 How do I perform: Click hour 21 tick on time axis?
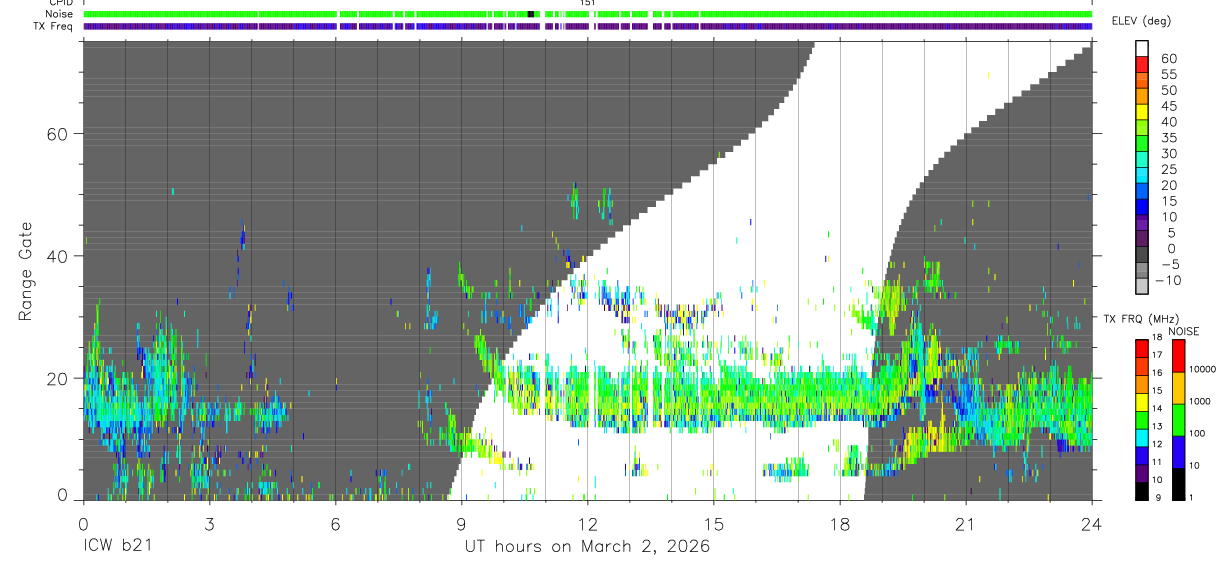[x=965, y=523]
